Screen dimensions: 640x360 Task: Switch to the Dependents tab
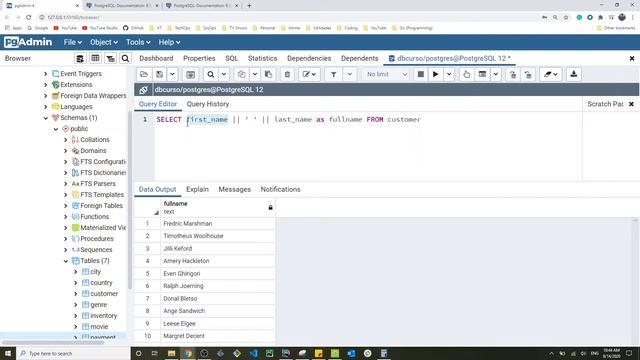360,58
